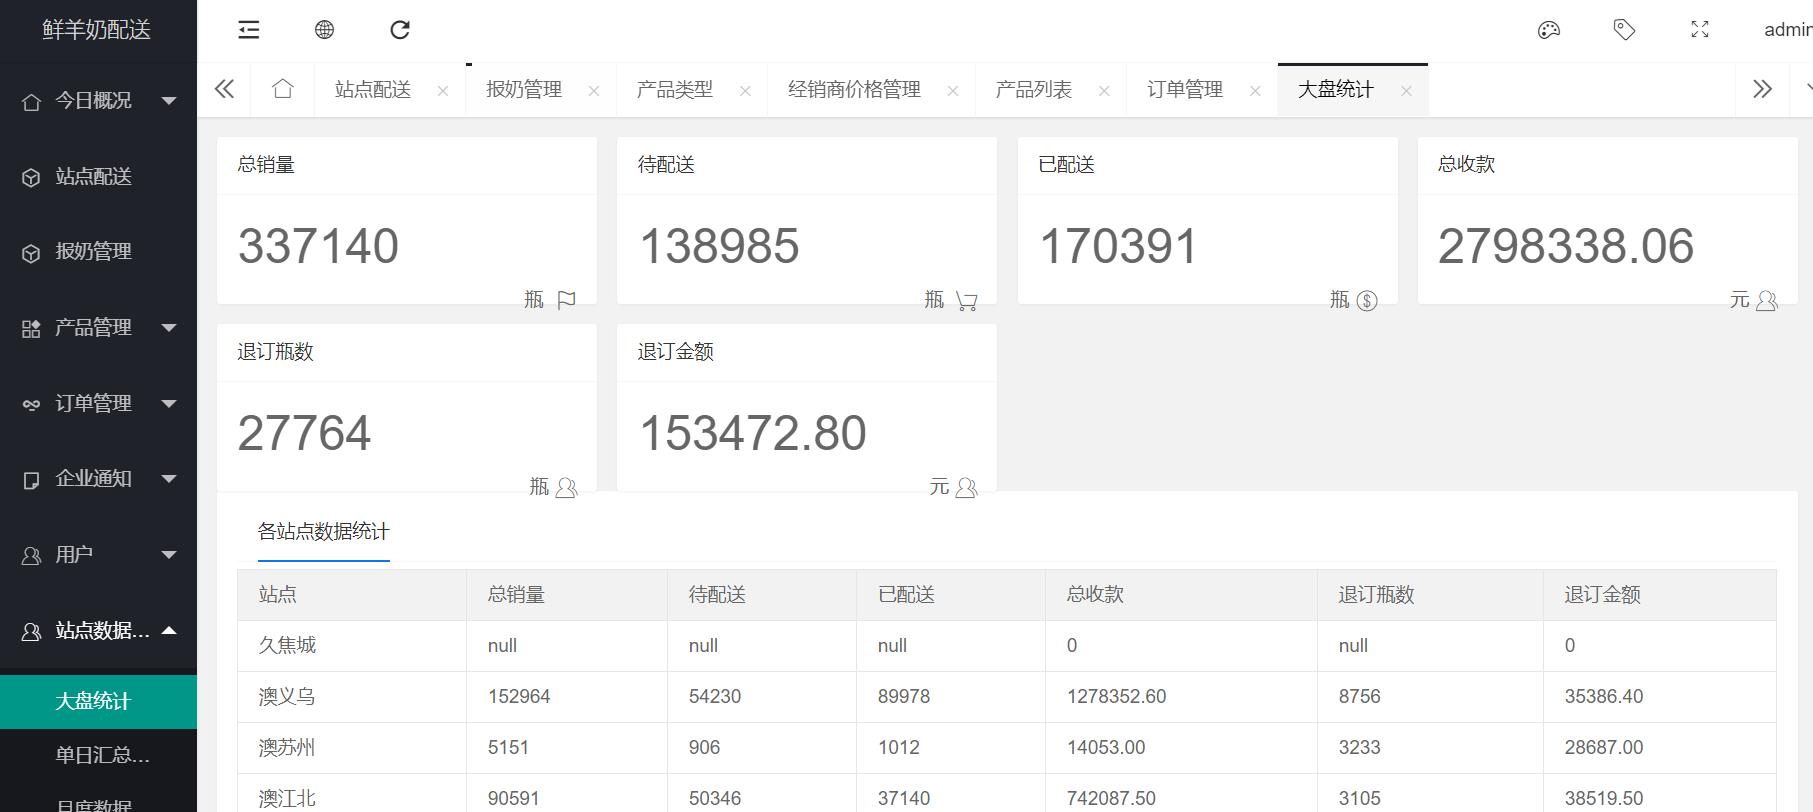The height and width of the screenshot is (812, 1813).
Task: Close the 经销商价格管理 tab
Action: [x=953, y=91]
